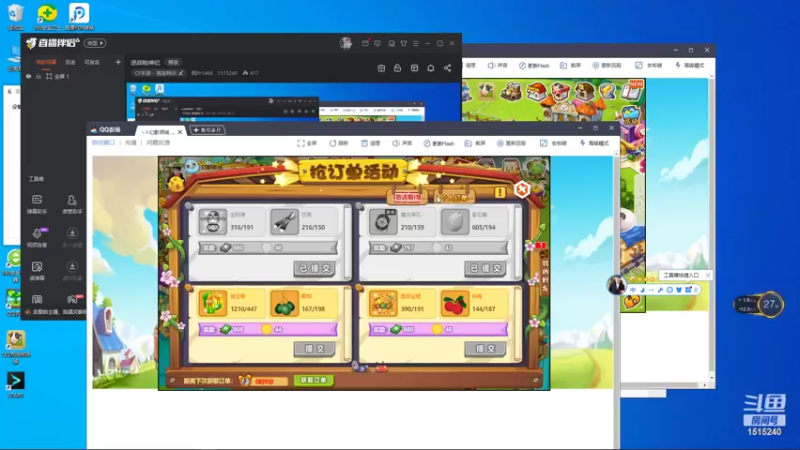
Task: Click 提交 on the 1210/447 order
Action: click(x=315, y=349)
